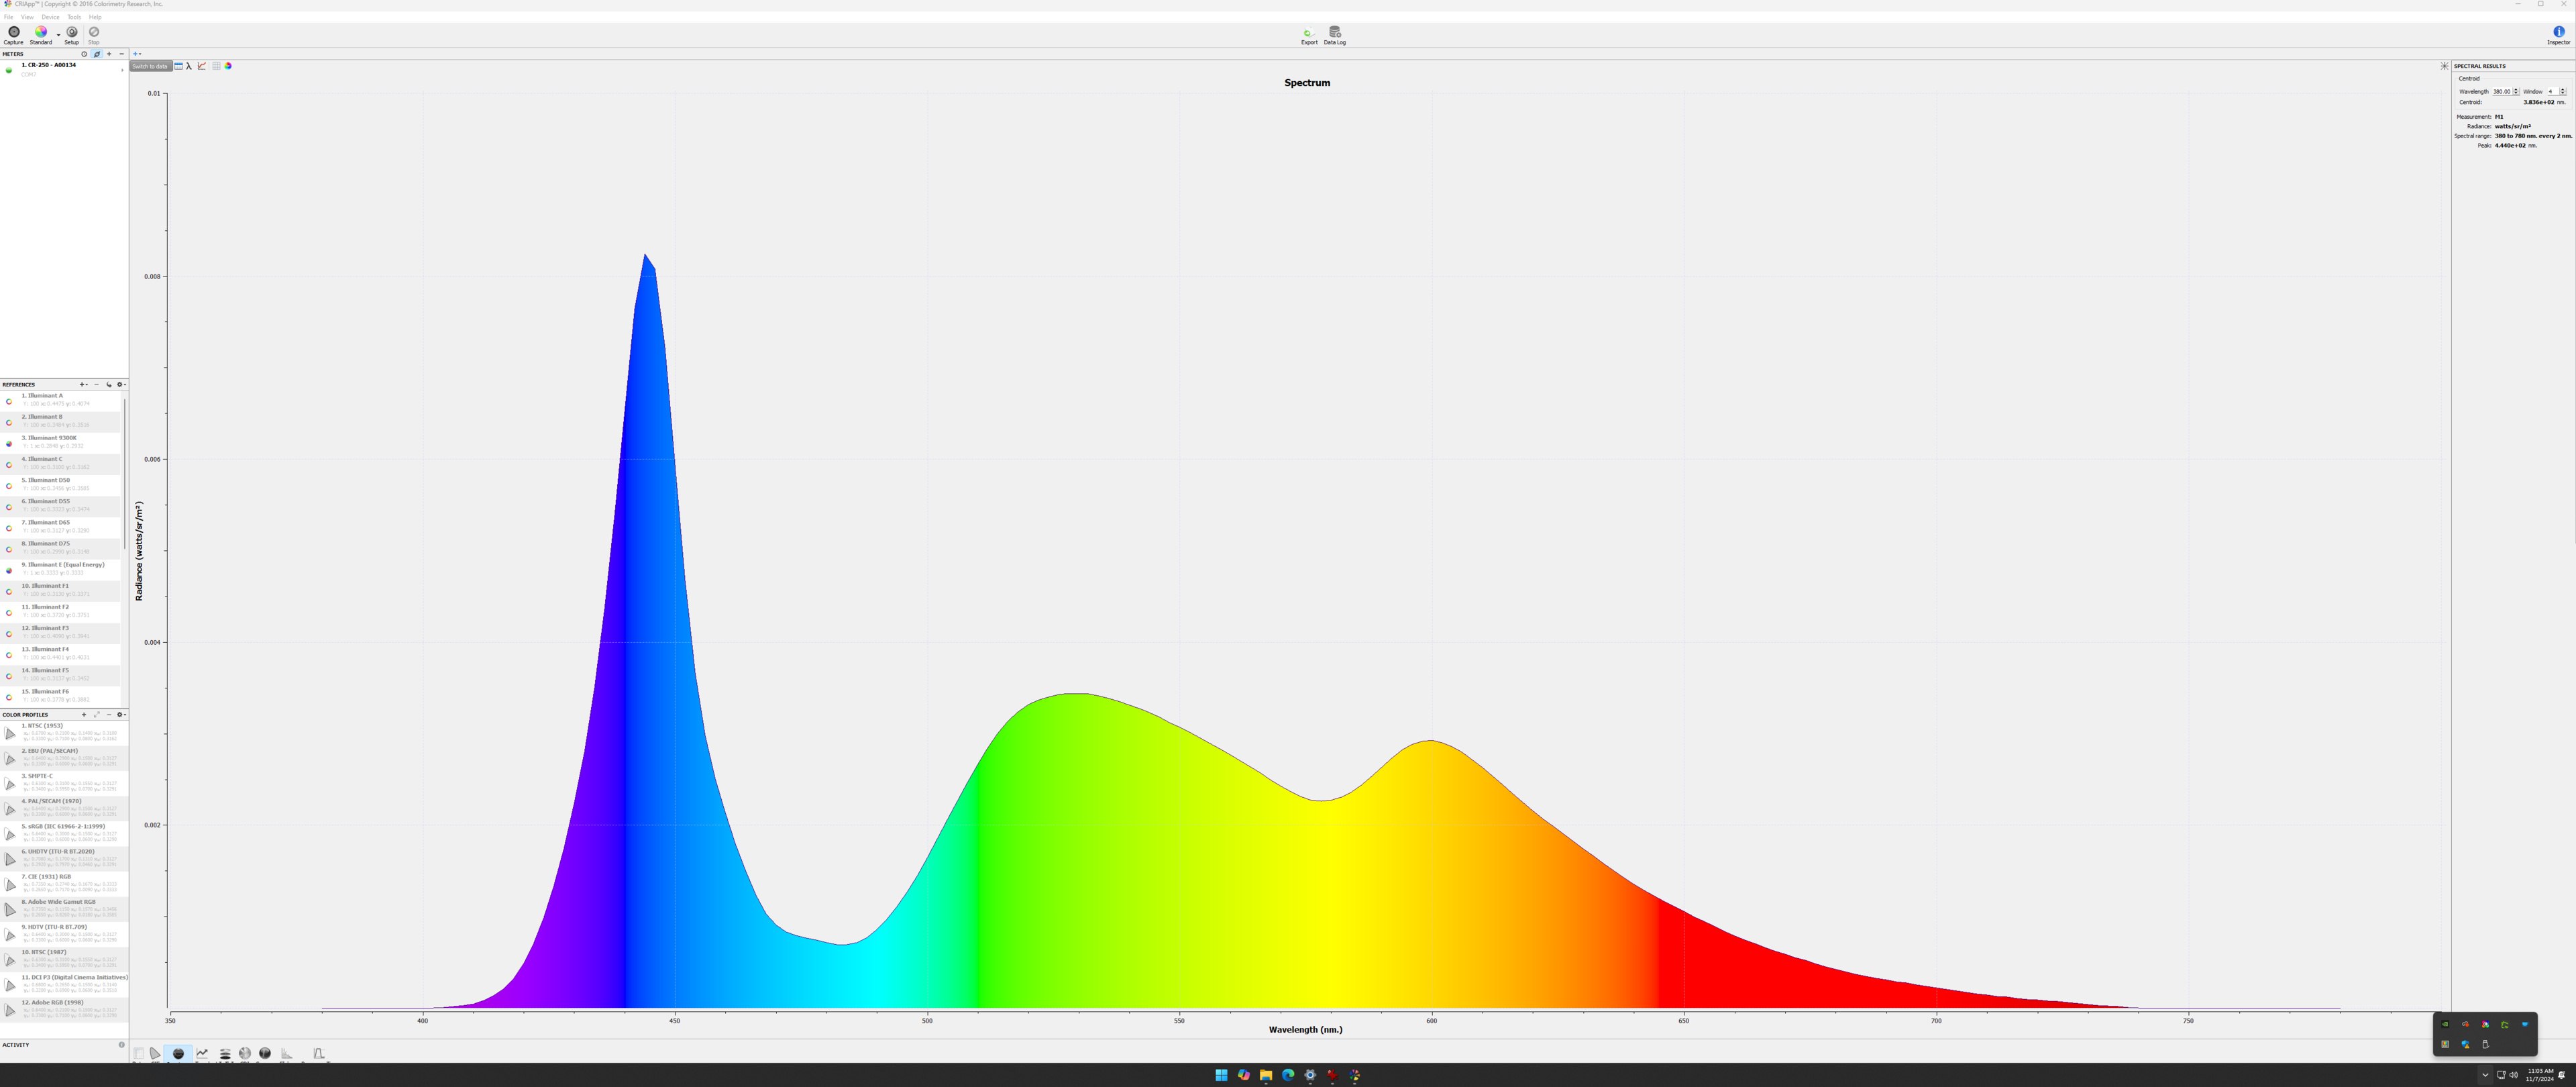Click the Wavelength 380.00 input field
Viewport: 2576px width, 1087px height.
click(2502, 91)
